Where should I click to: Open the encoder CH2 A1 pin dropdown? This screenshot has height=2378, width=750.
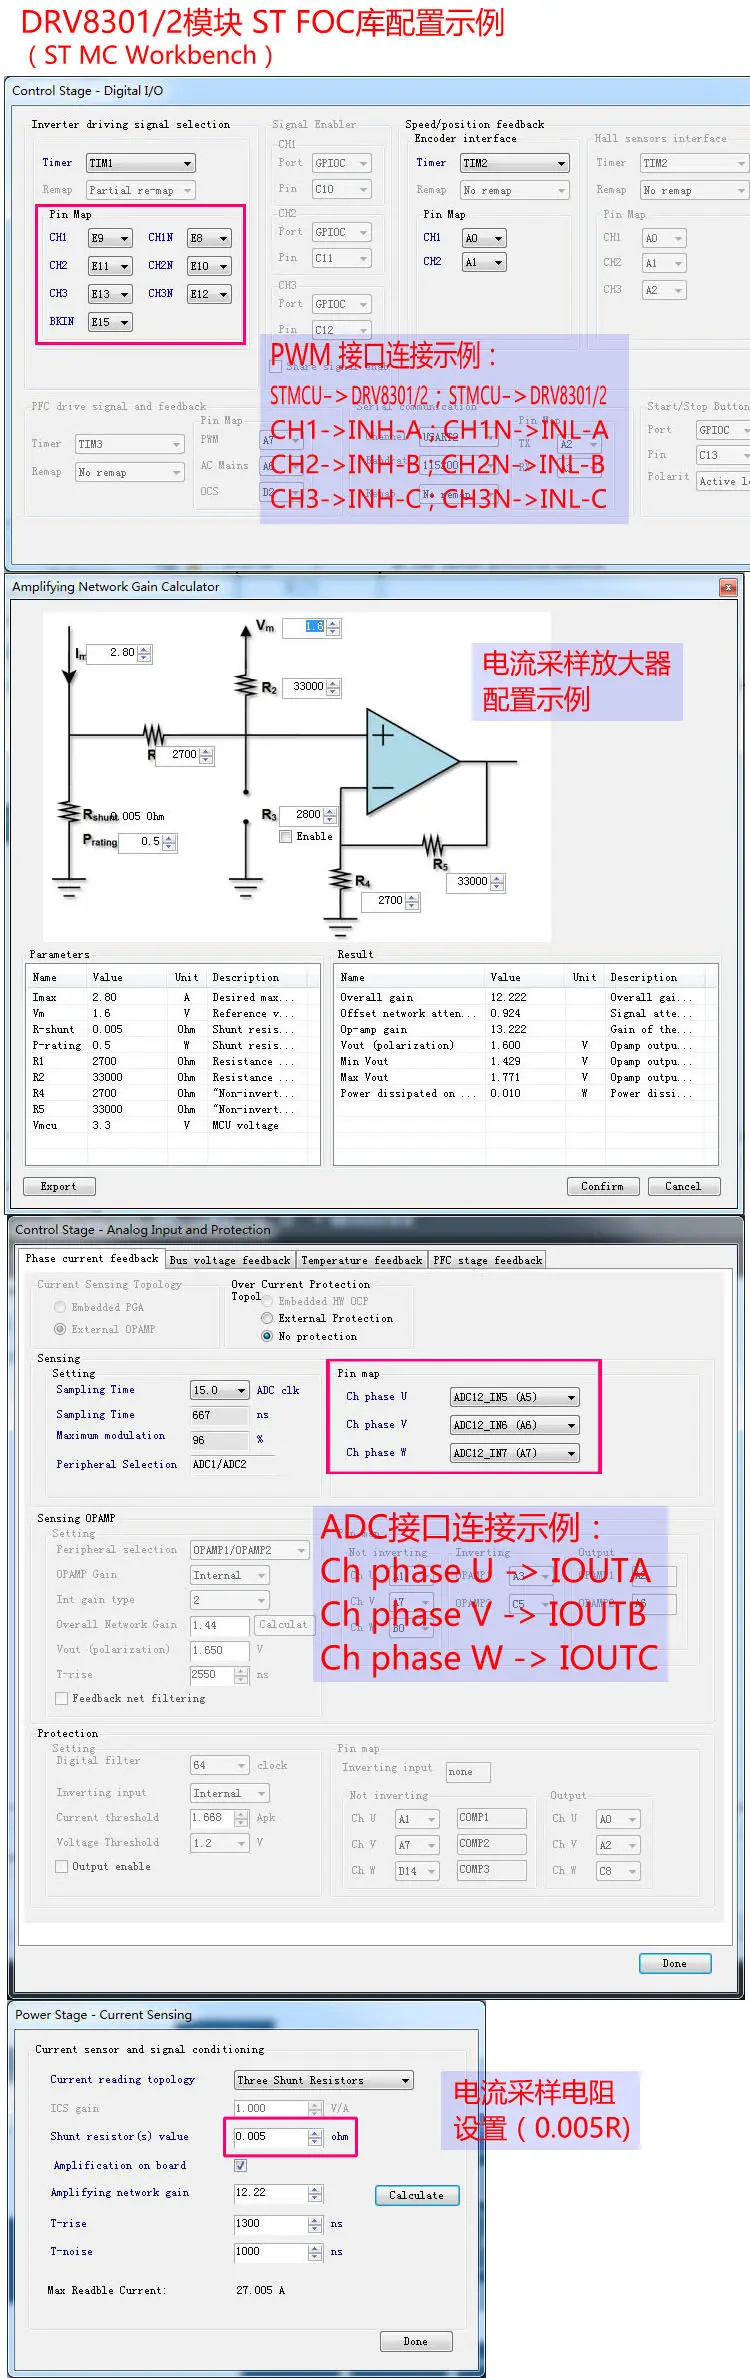[484, 263]
